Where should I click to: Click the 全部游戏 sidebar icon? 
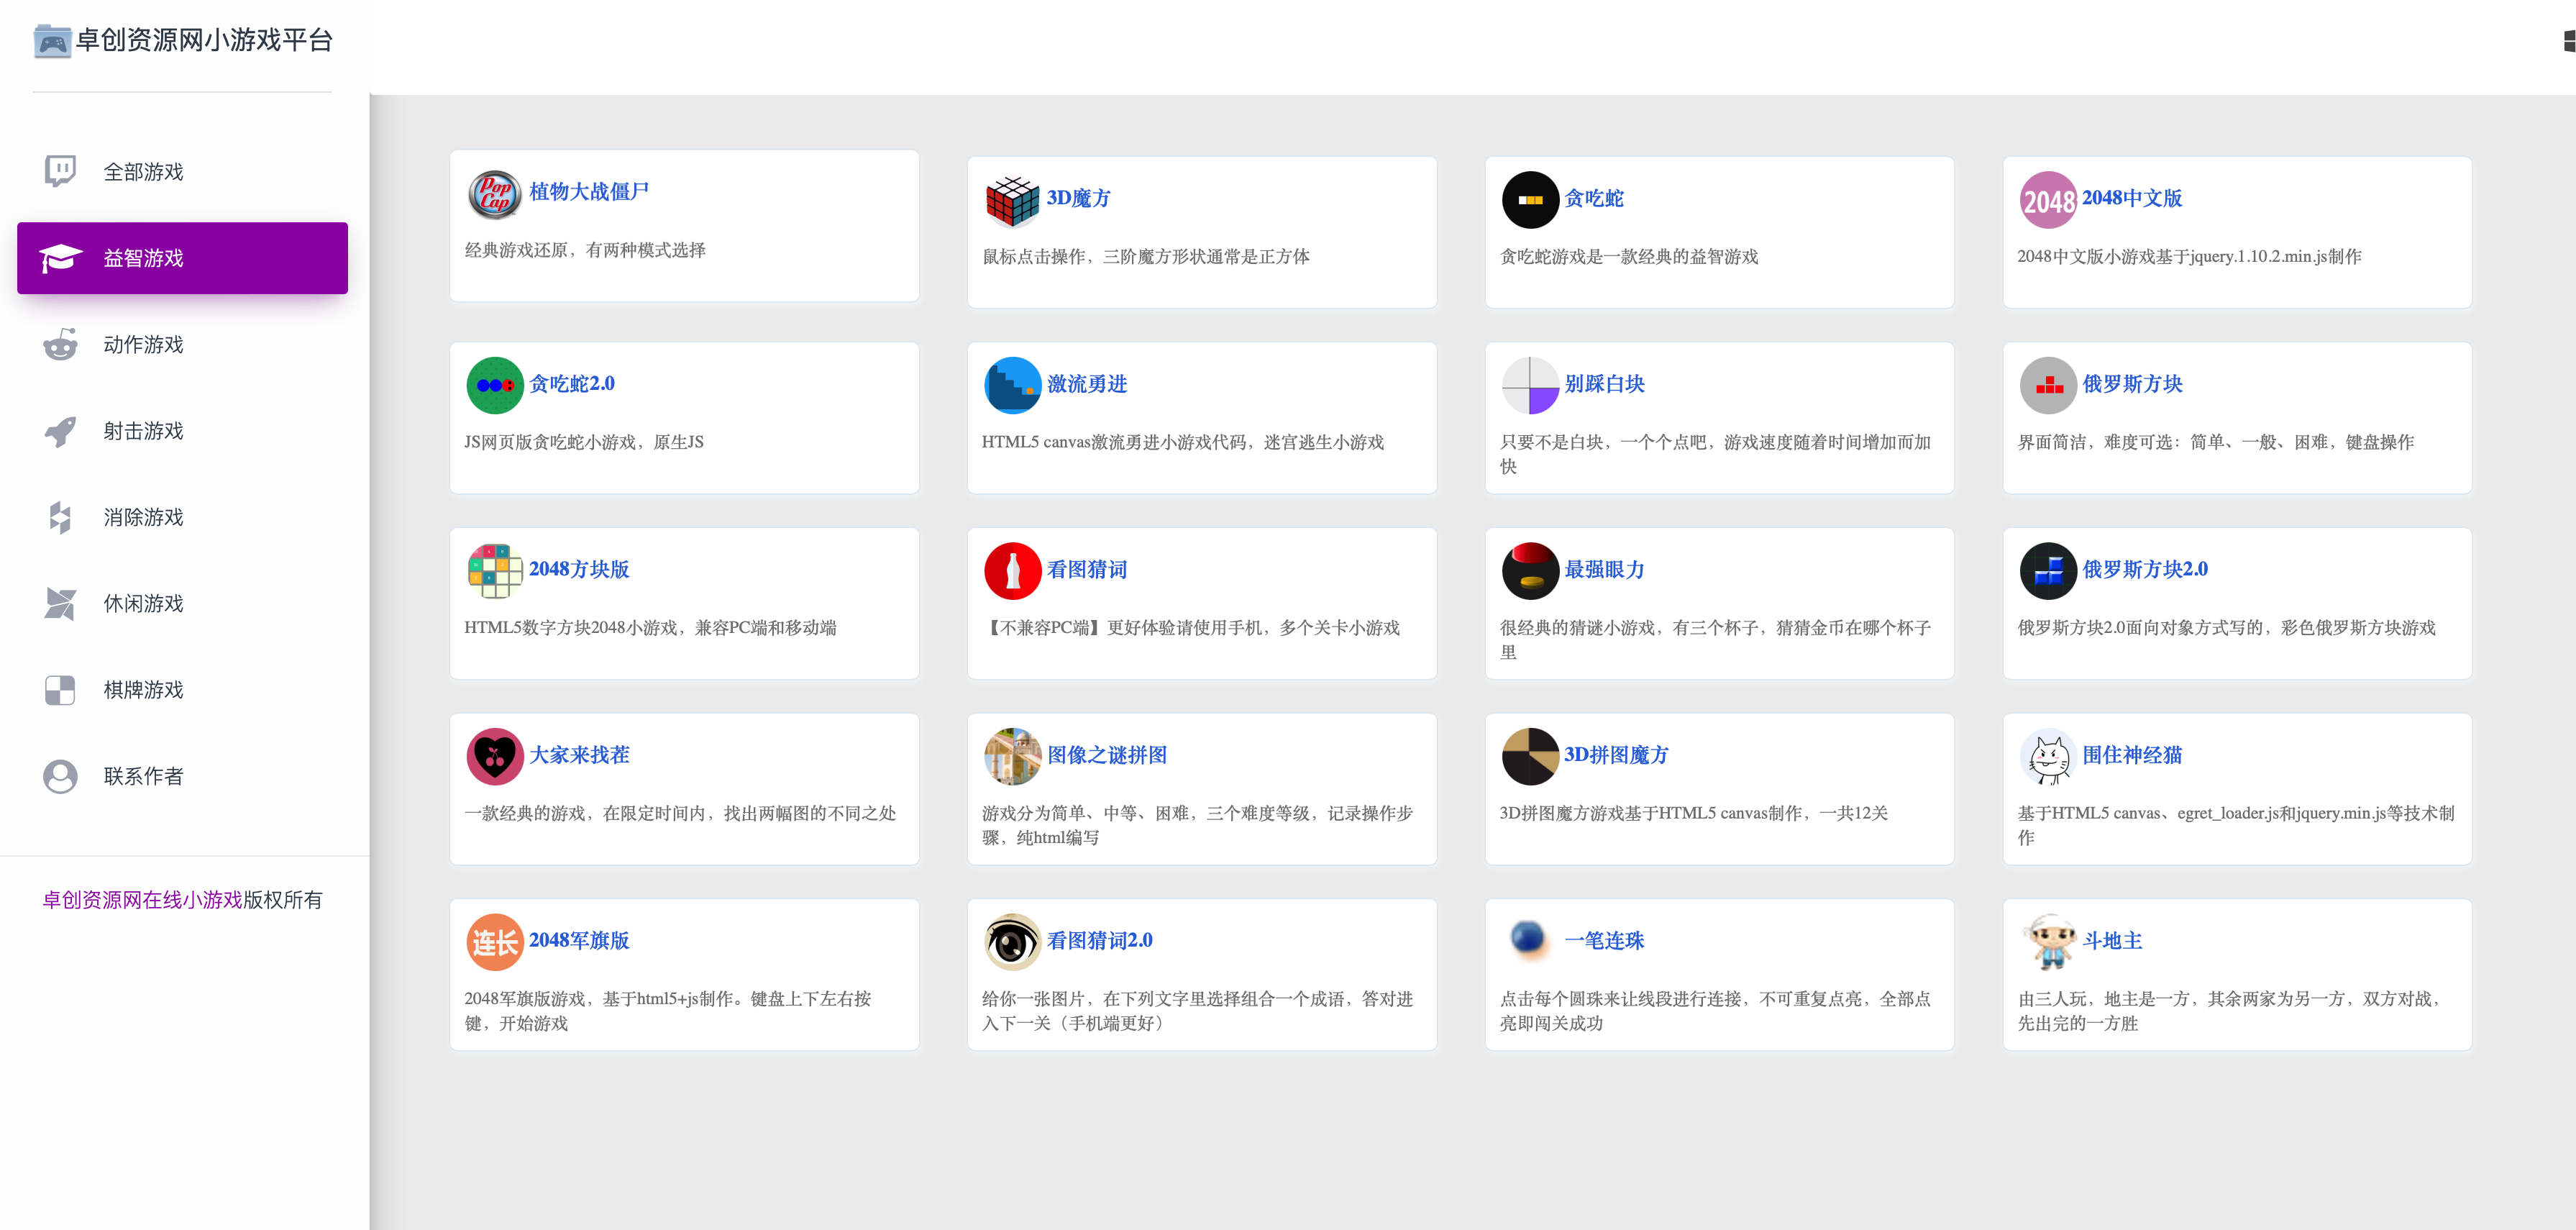(x=60, y=171)
